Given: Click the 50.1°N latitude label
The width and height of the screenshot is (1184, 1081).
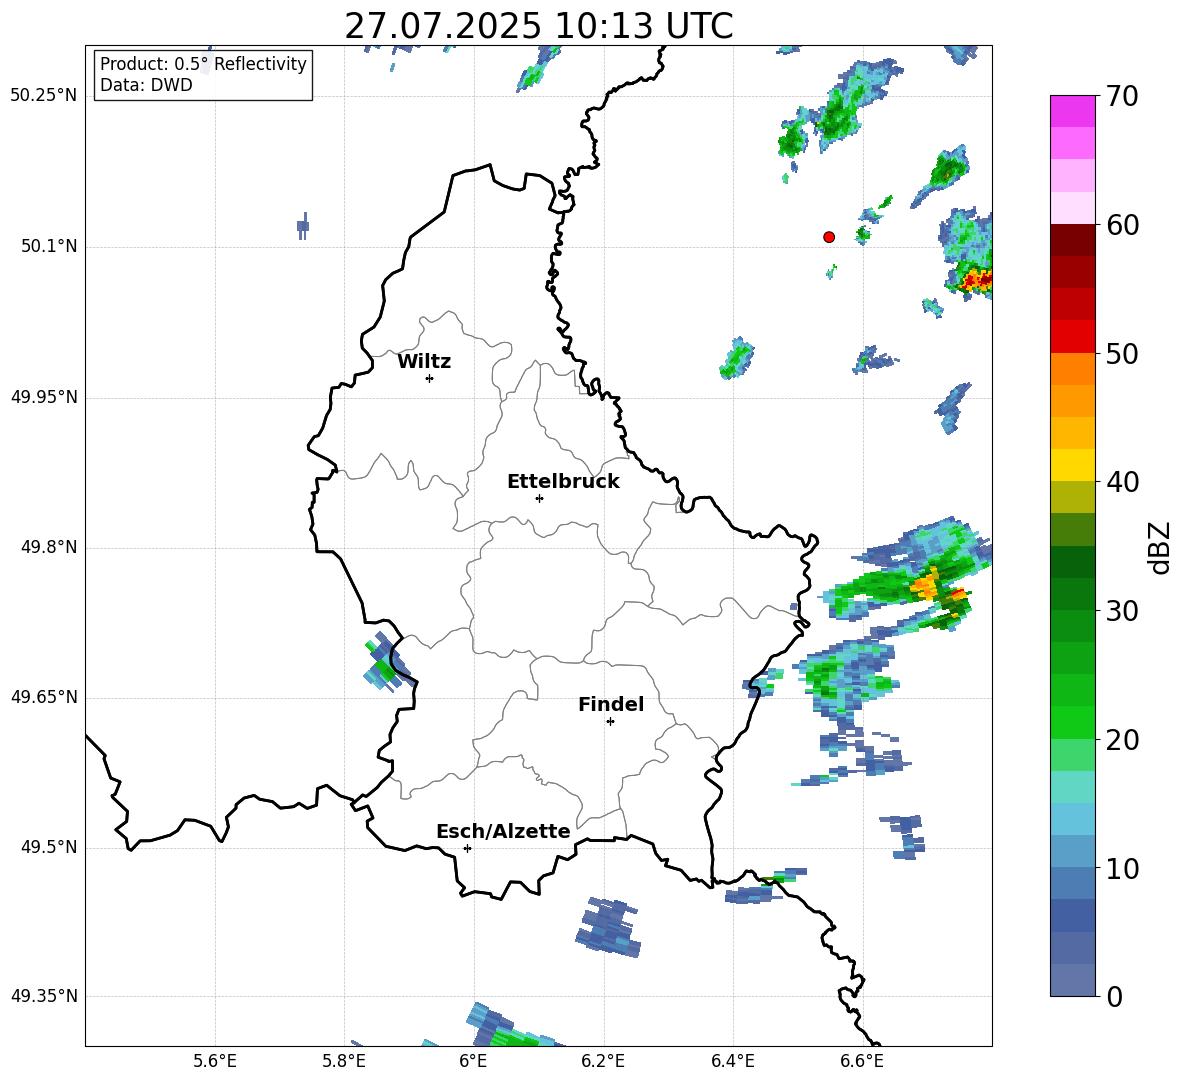Looking at the screenshot, I should (49, 247).
